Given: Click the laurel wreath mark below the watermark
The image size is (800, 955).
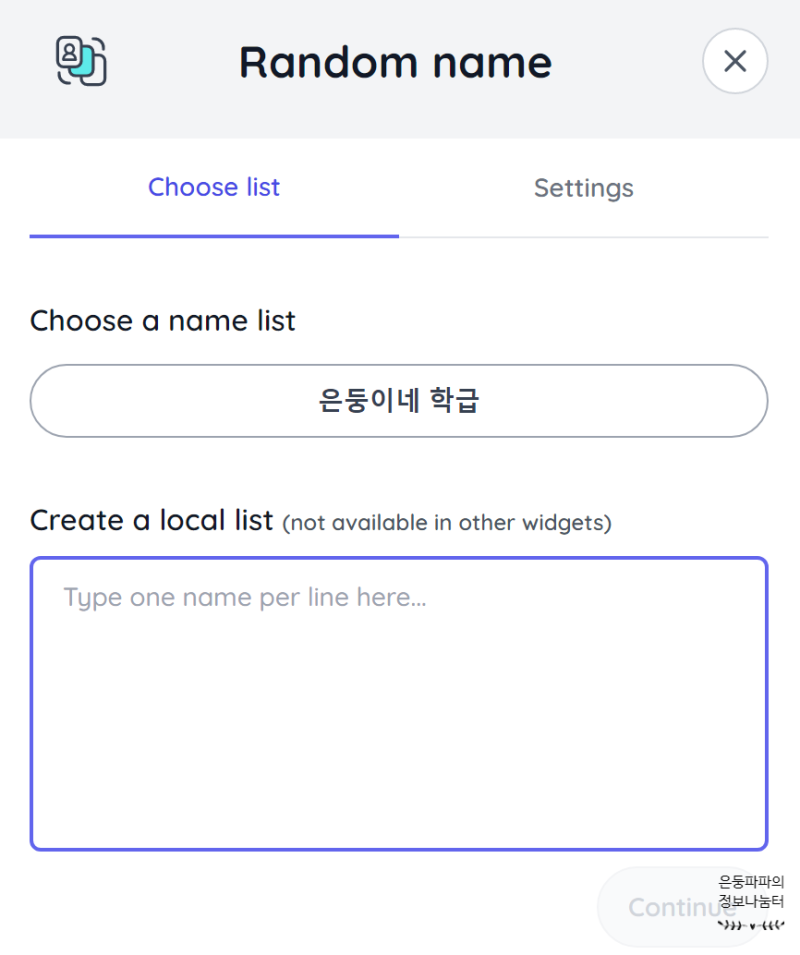Looking at the screenshot, I should coord(748,925).
